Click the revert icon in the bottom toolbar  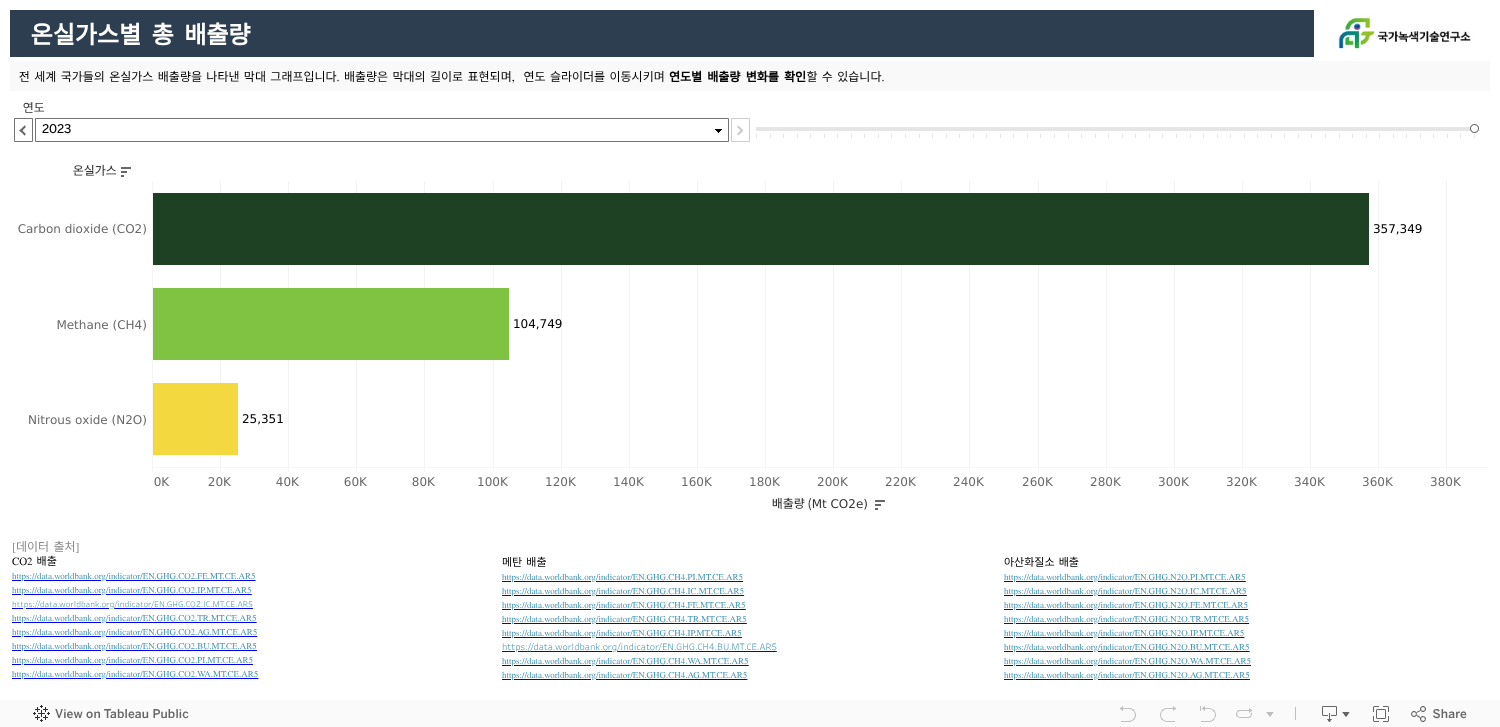point(1207,714)
